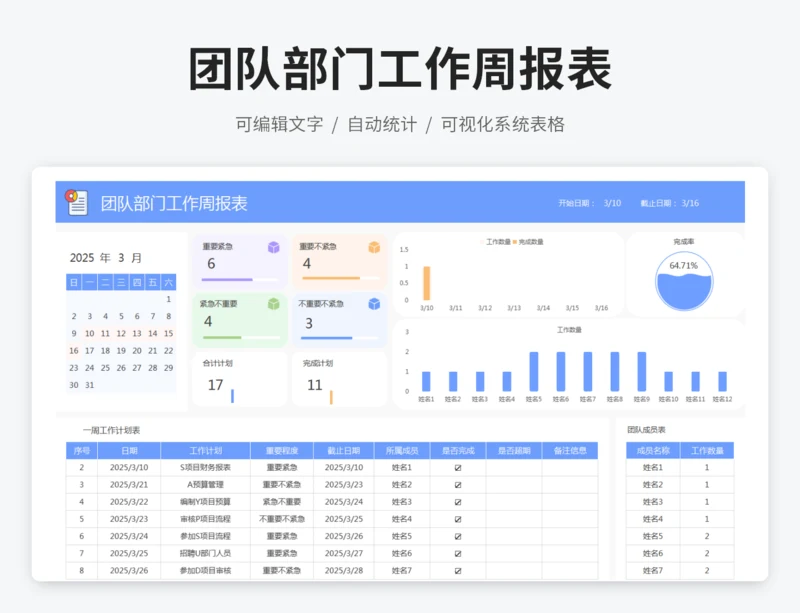Toggle 是否完成 checkbox for 姓名7 row

pos(458,571)
